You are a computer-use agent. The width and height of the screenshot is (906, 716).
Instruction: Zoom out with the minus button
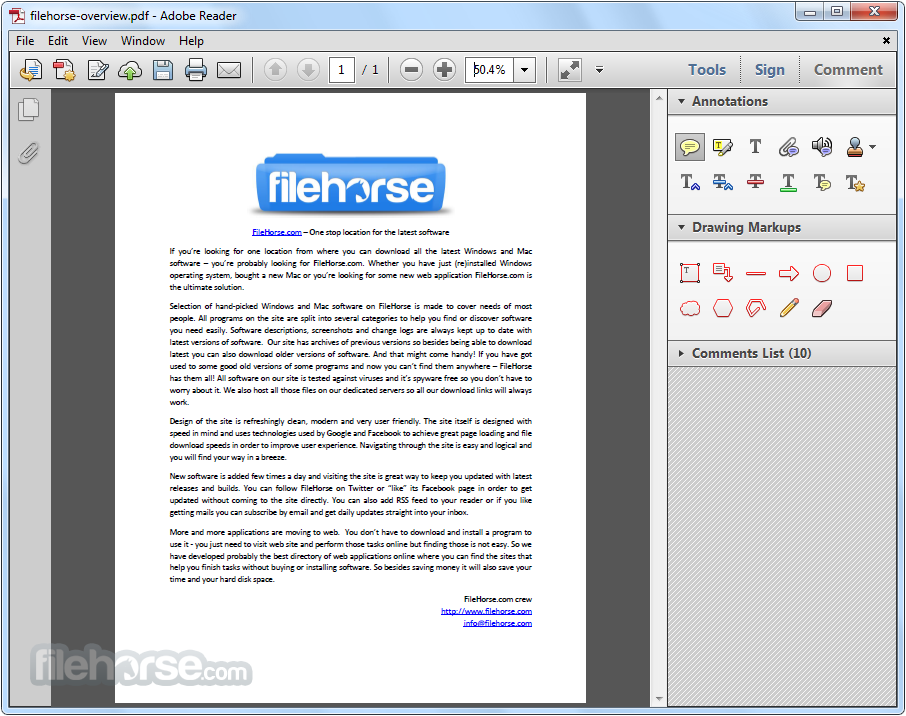coord(411,70)
